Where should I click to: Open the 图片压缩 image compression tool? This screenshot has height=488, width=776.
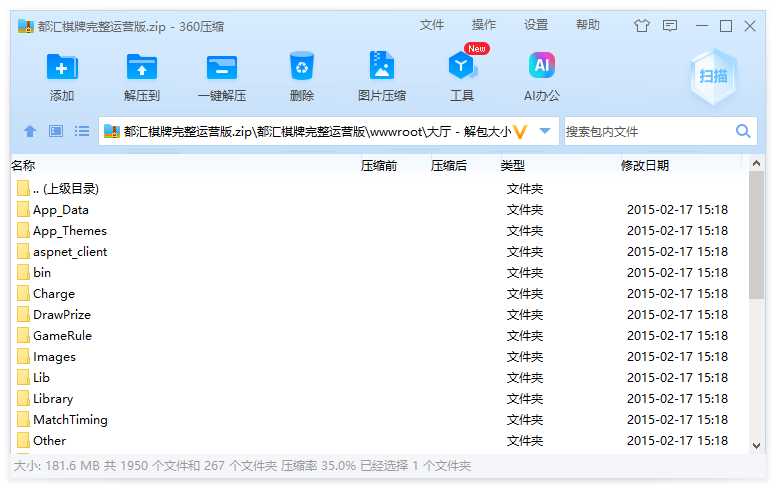coord(382,65)
